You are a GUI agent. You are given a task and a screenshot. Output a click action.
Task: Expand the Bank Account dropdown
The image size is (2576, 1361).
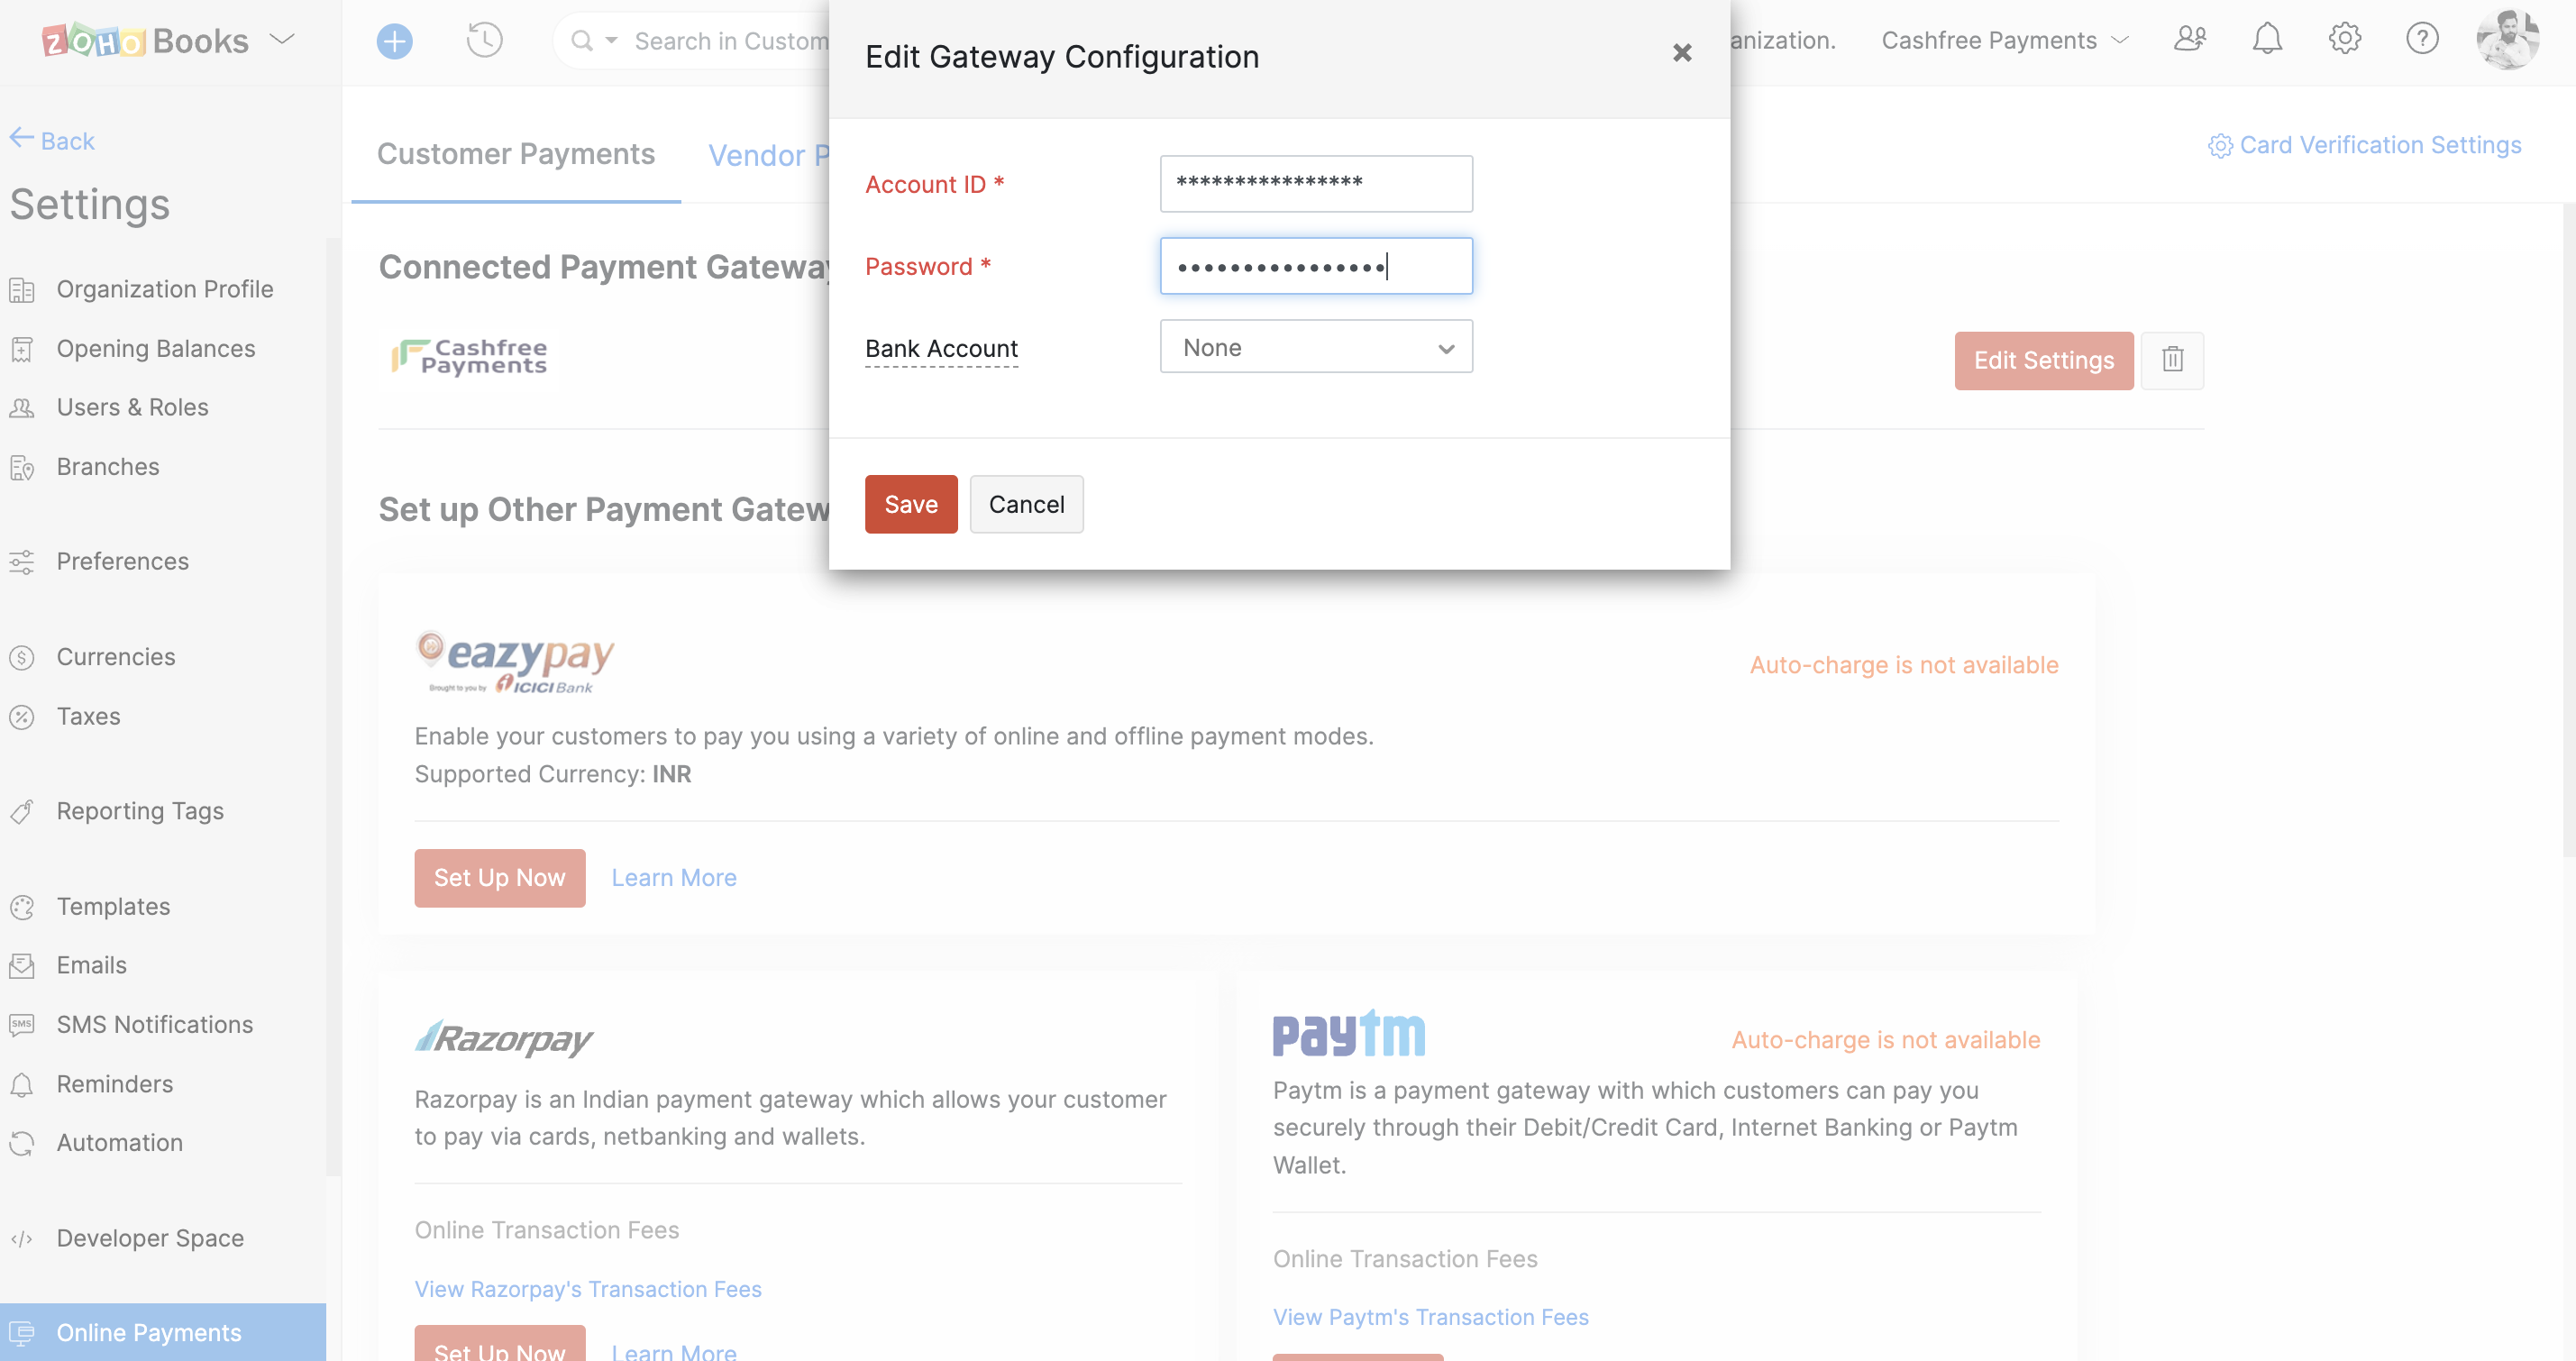tap(1315, 347)
